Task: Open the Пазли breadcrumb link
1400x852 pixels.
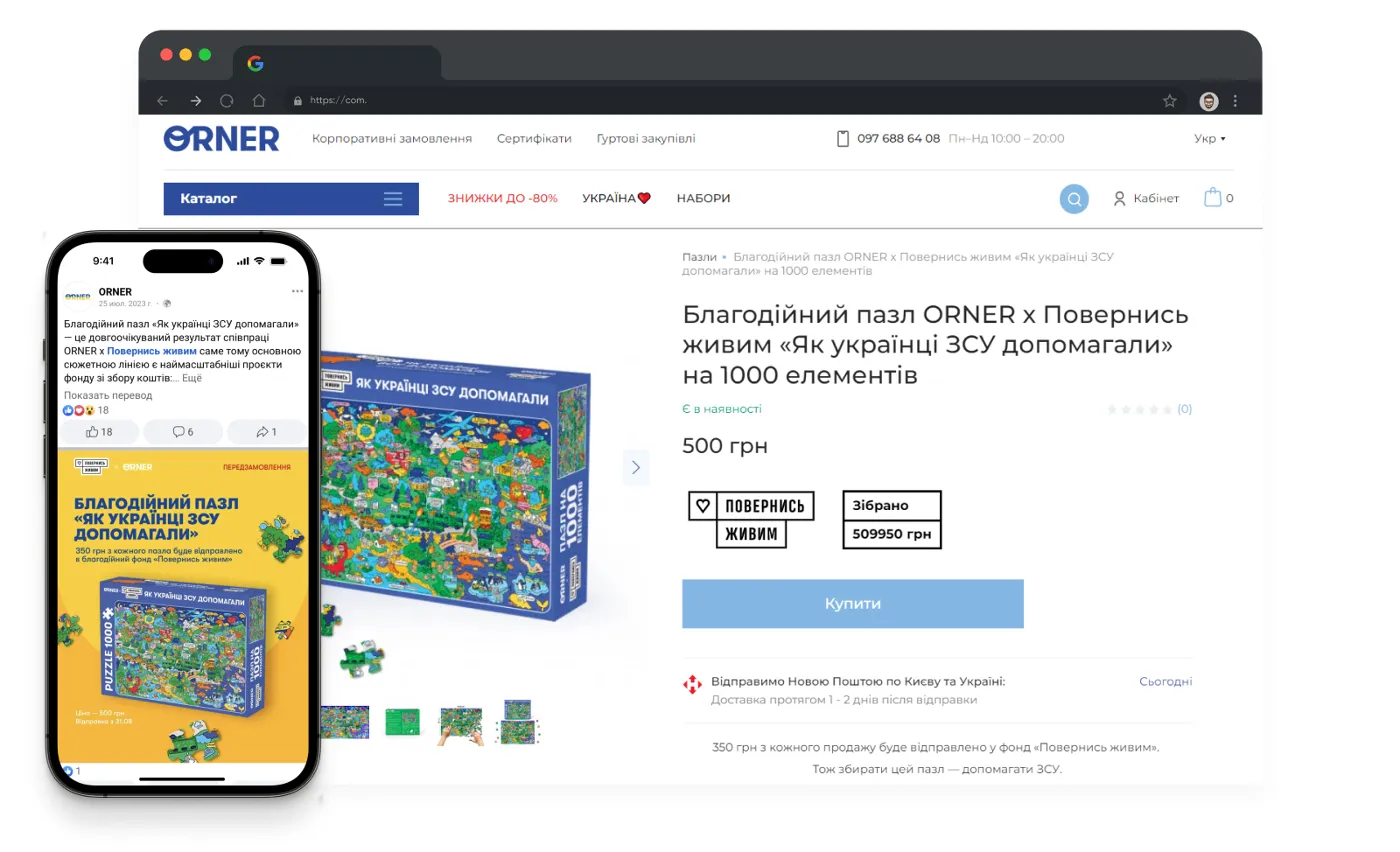Action: click(699, 257)
